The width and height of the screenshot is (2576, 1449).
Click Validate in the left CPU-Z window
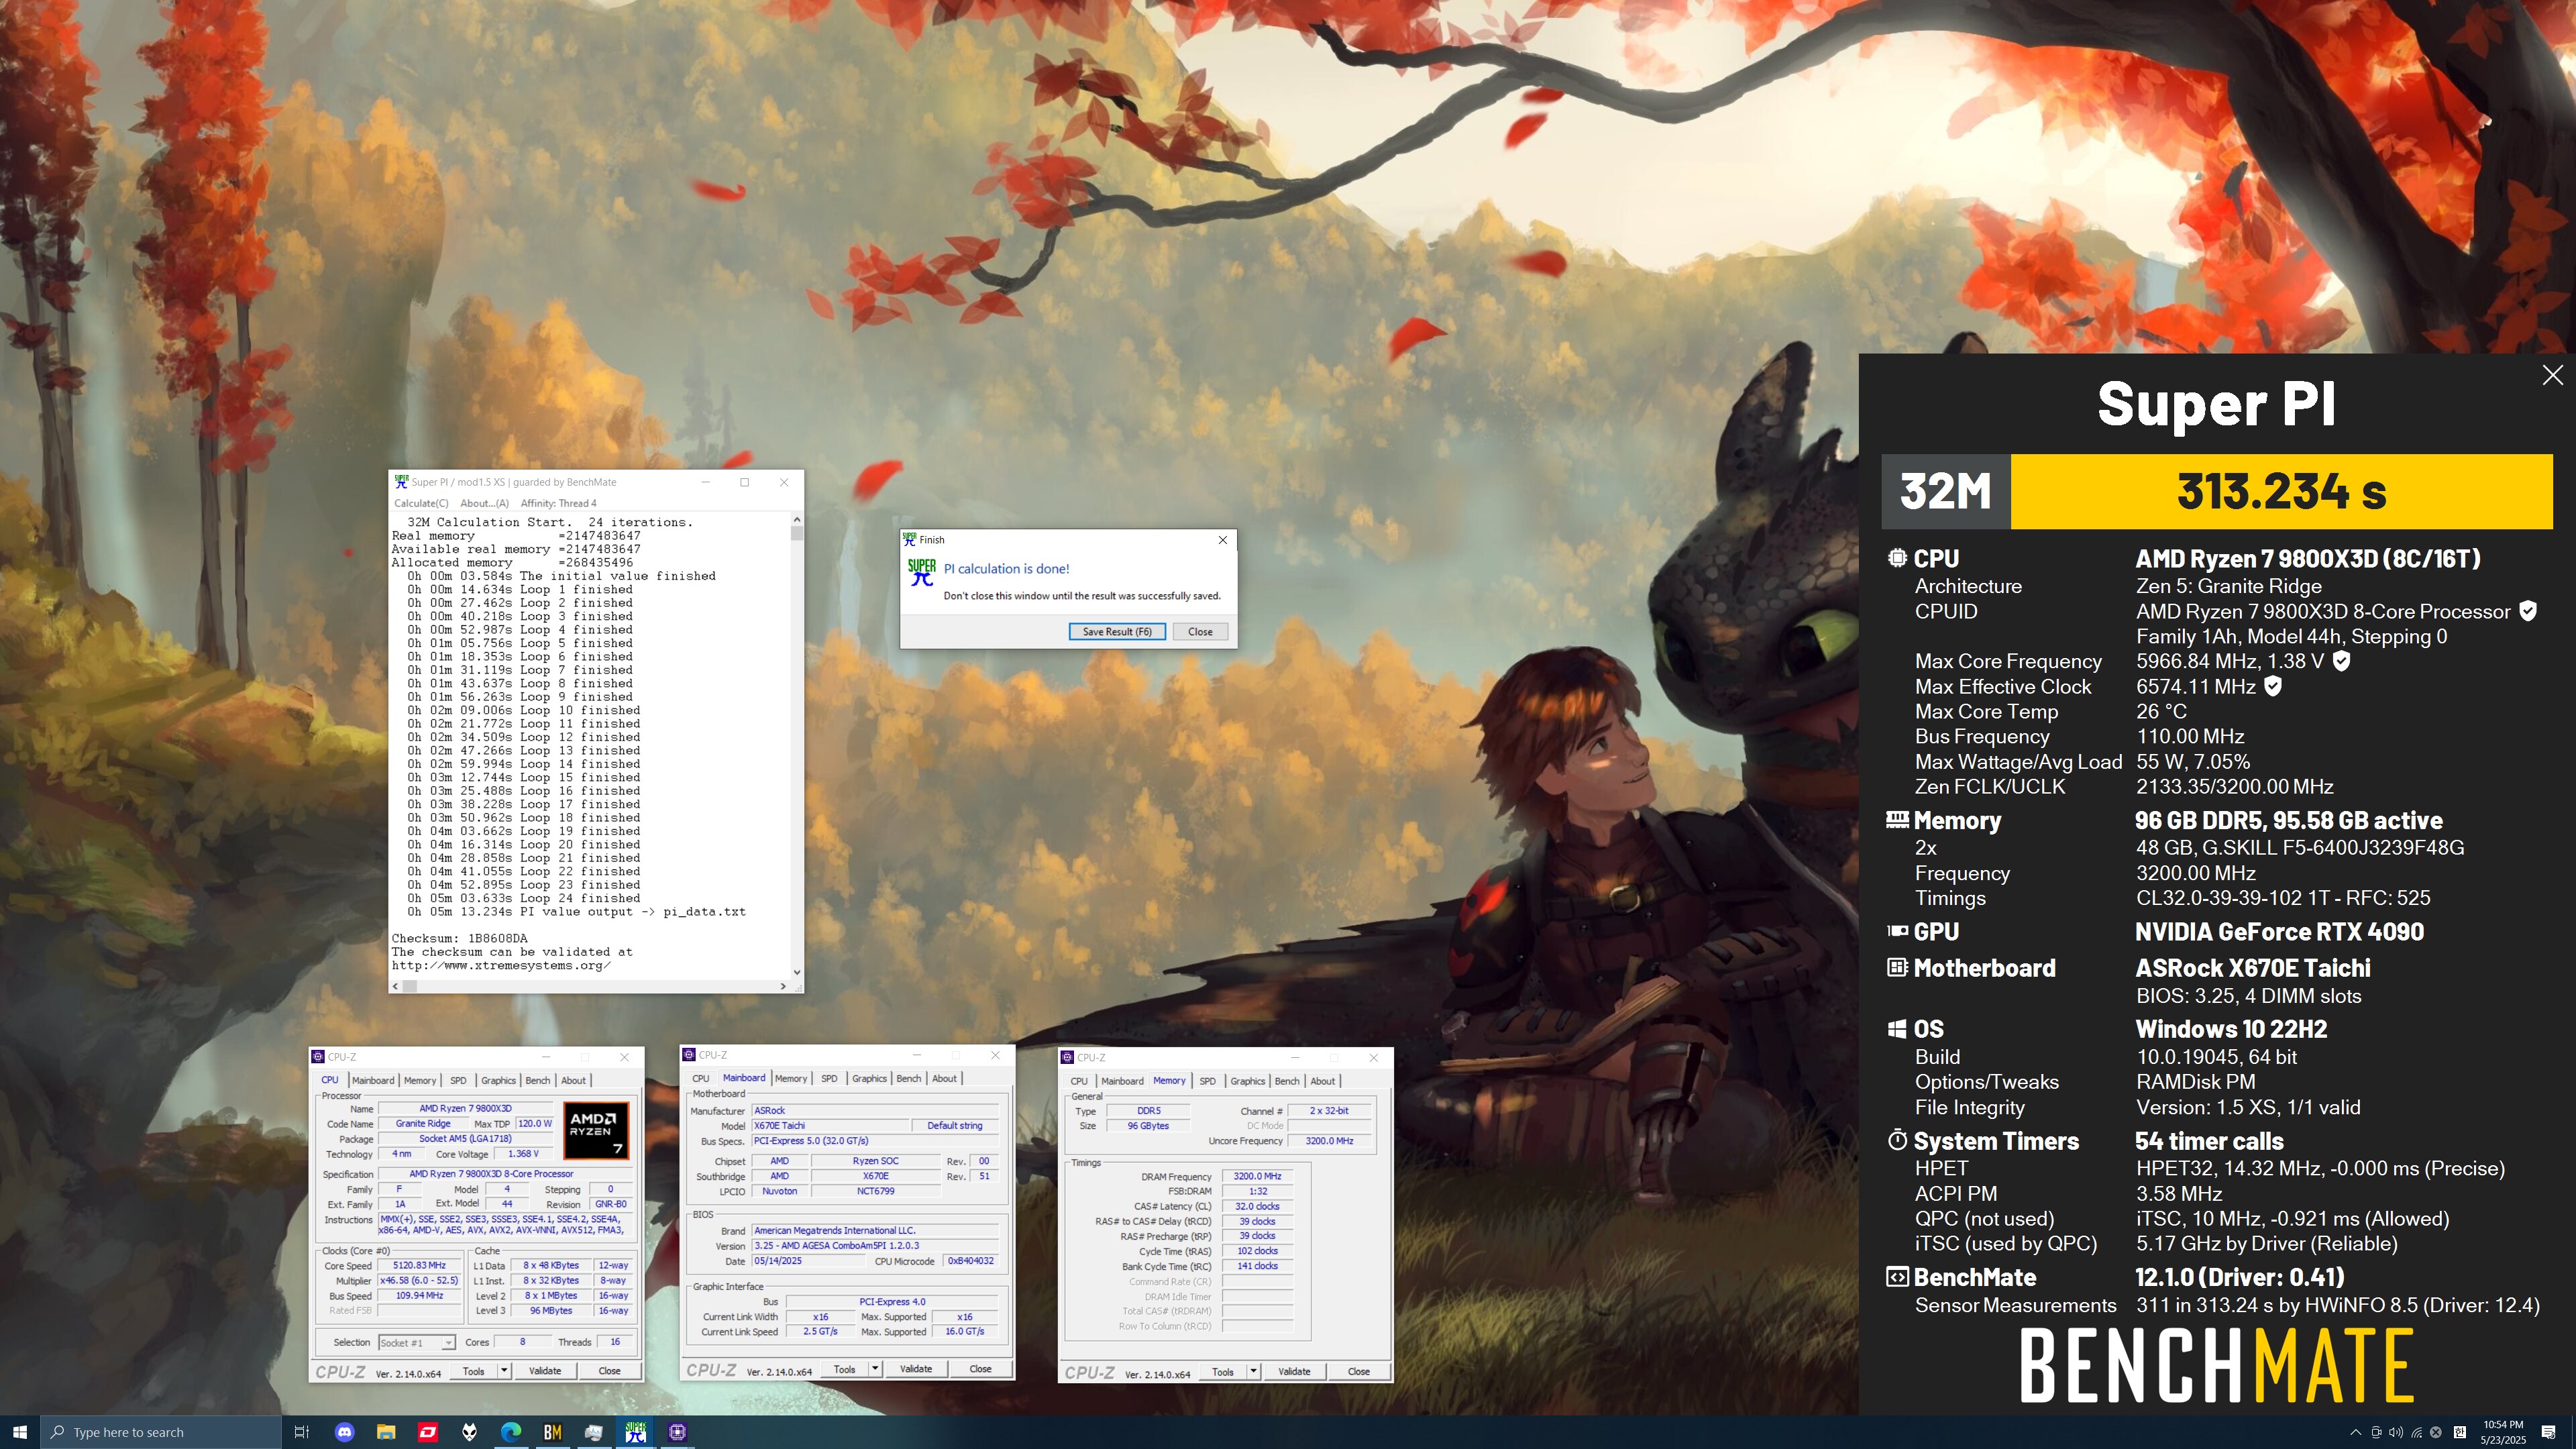[545, 1371]
